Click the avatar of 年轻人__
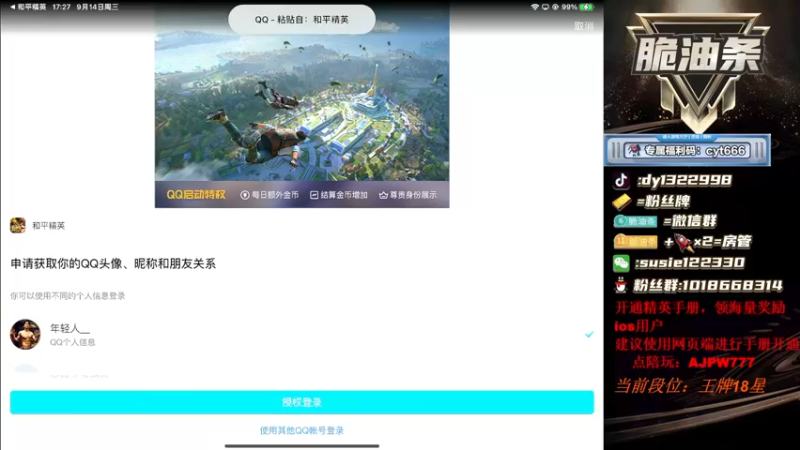The width and height of the screenshot is (800, 450). (25, 334)
